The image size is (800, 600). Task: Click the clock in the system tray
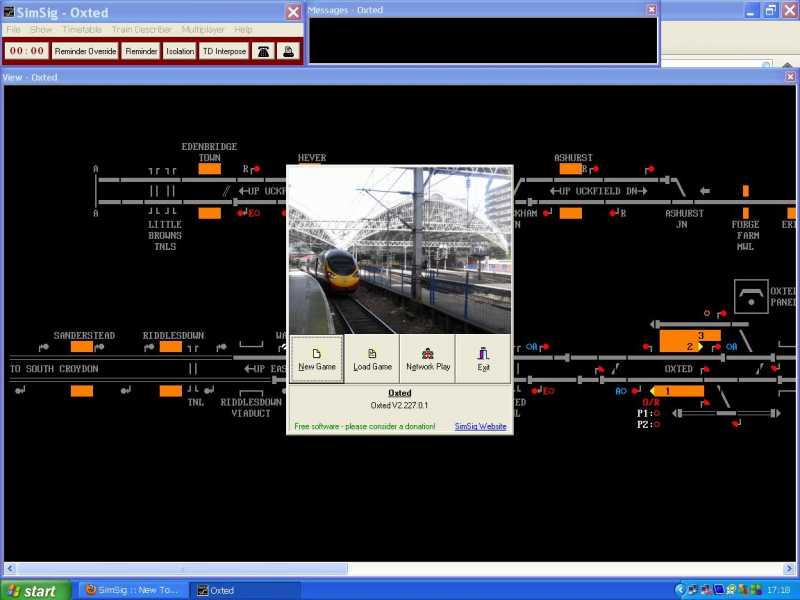pyautogui.click(x=778, y=590)
